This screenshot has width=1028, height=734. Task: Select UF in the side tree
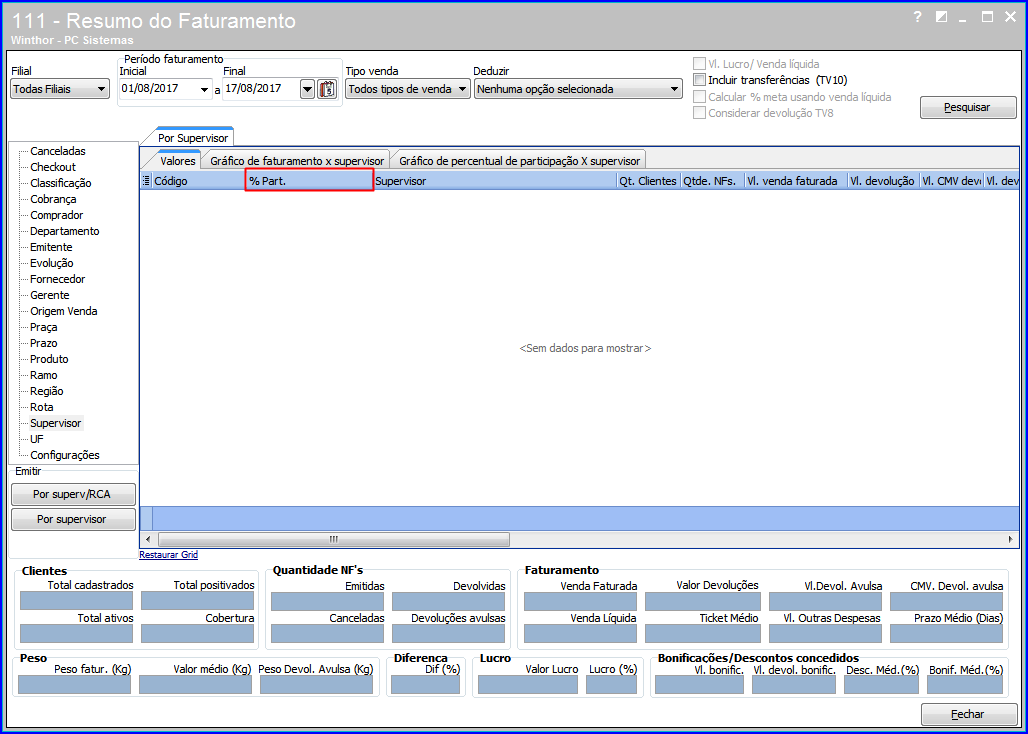coord(37,439)
